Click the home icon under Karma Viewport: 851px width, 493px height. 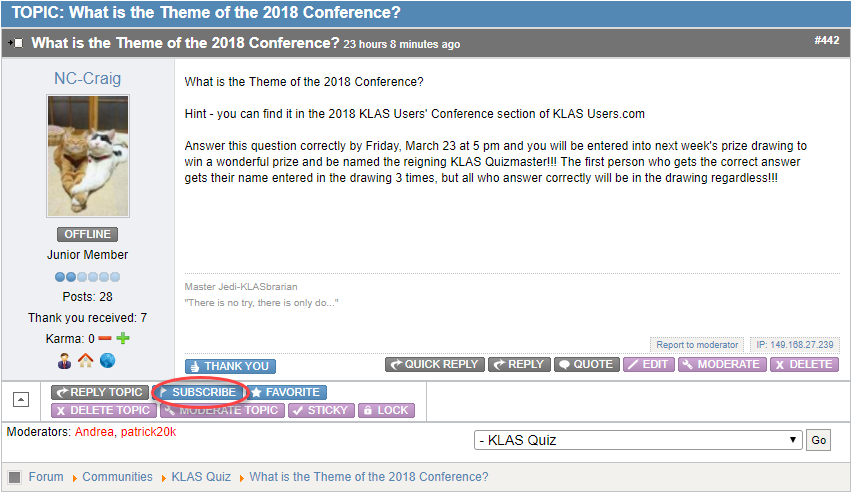click(x=86, y=361)
